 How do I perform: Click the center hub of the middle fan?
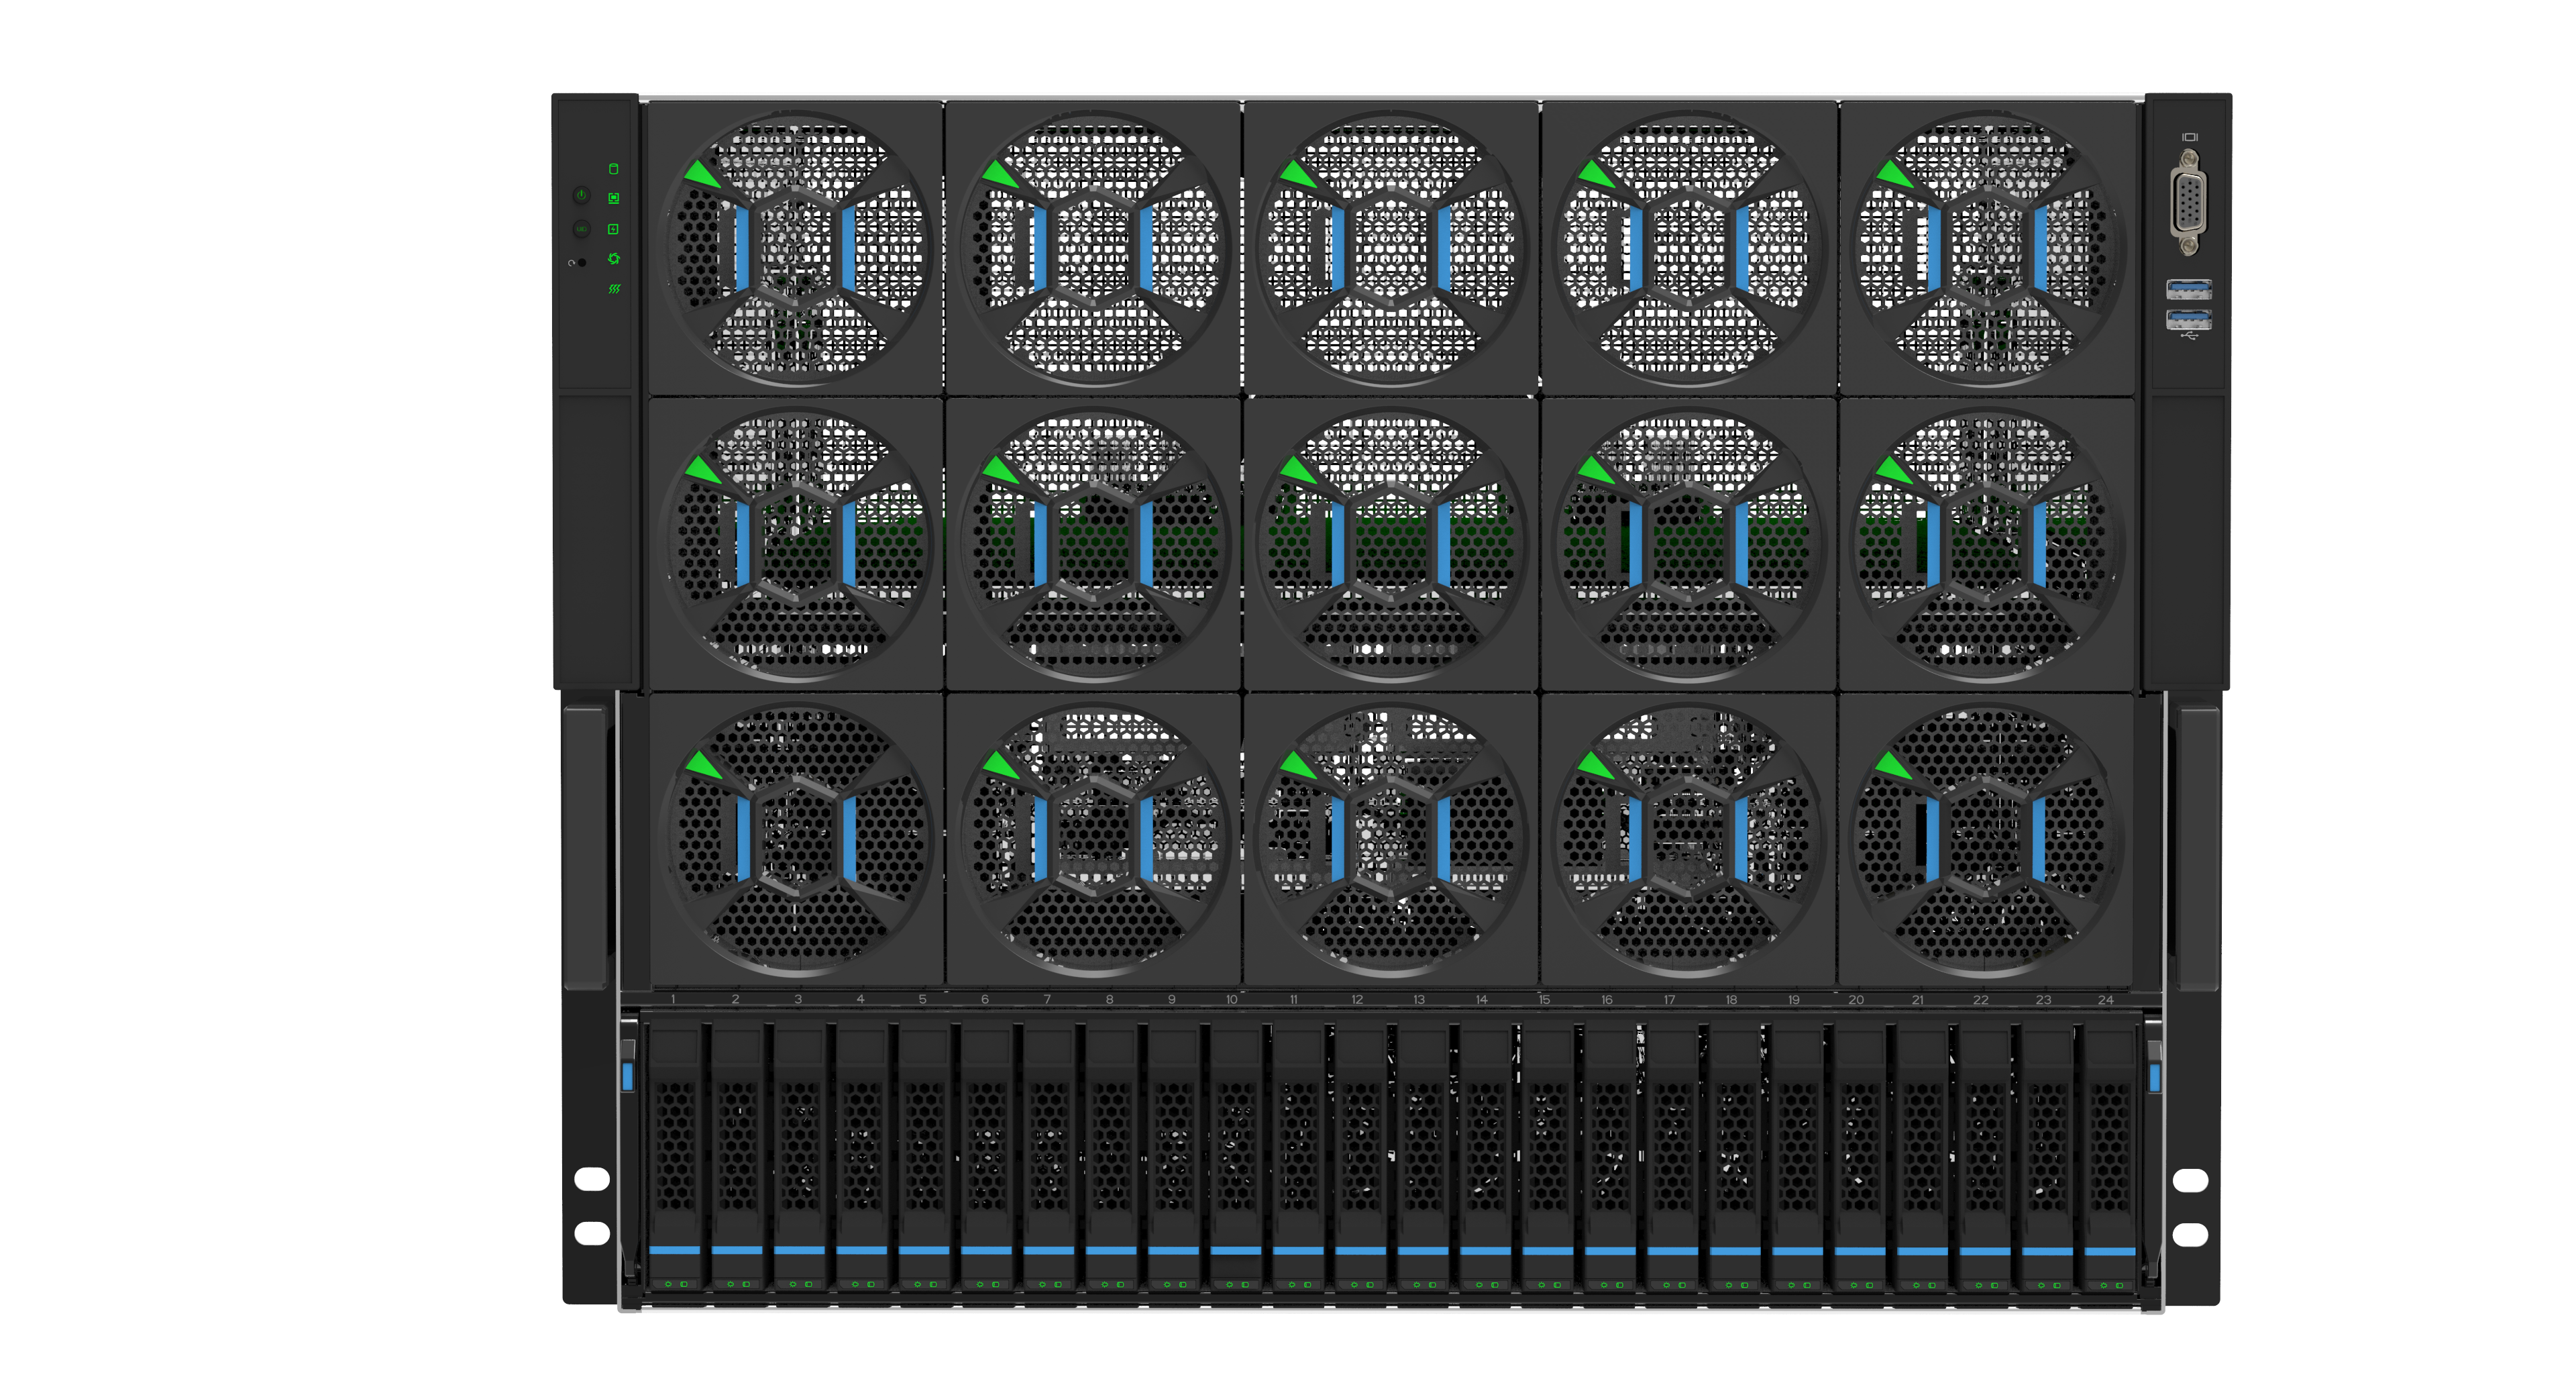click(1391, 543)
